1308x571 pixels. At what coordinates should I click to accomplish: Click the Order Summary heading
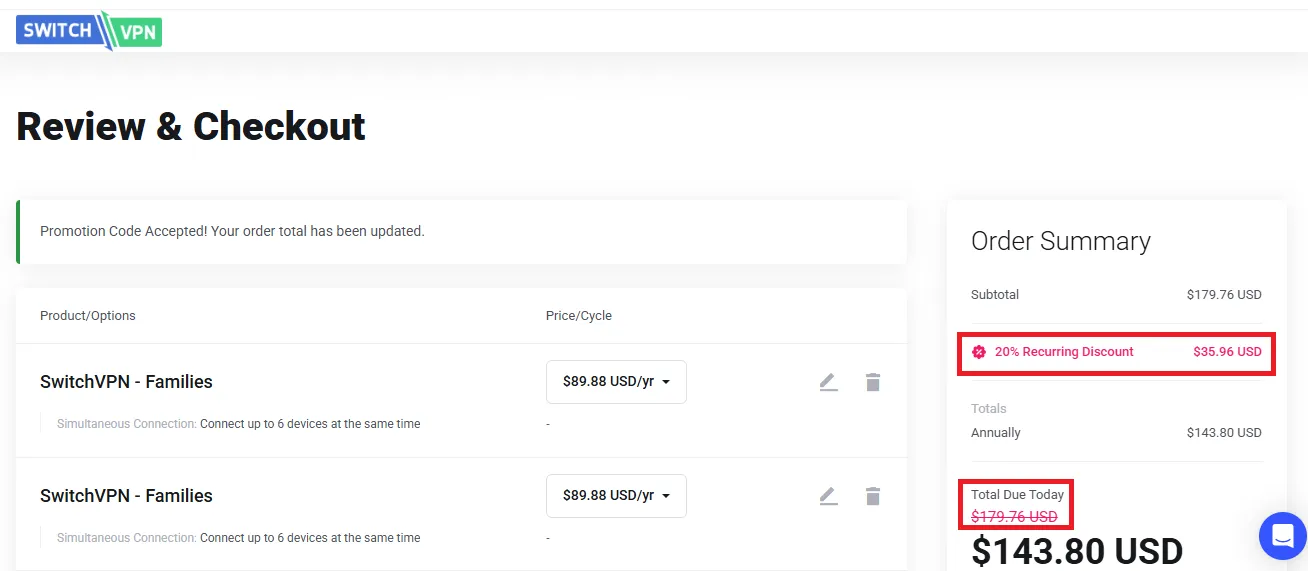(1061, 241)
